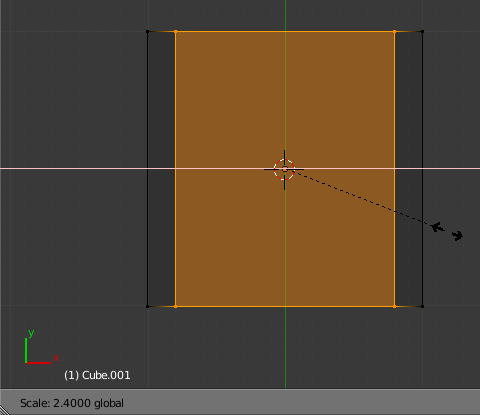This screenshot has height=415, width=480.
Task: Click the area split corner widget
Action: point(5,410)
